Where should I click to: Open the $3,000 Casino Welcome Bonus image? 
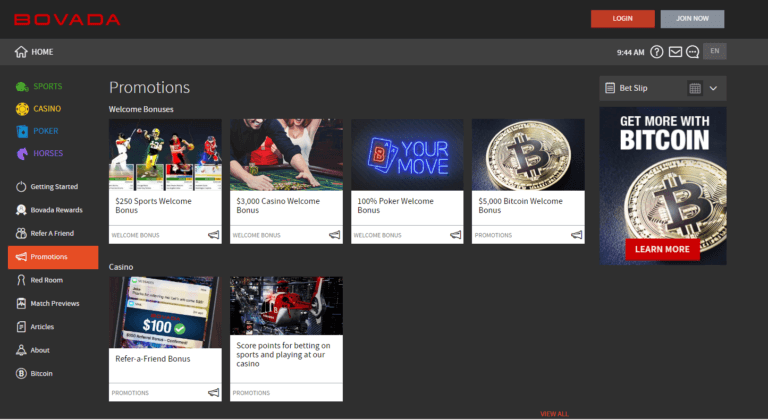[286, 154]
